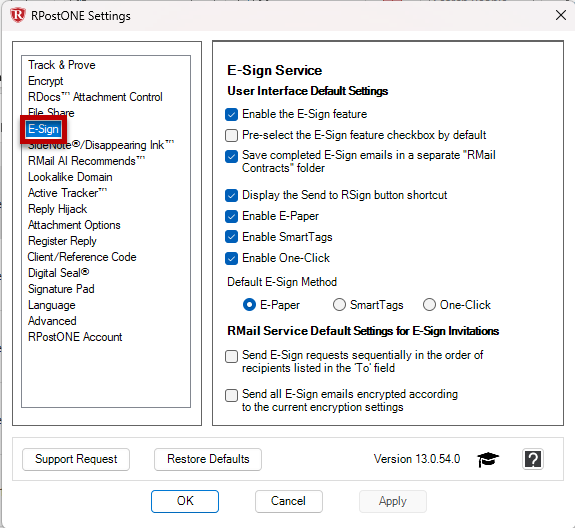Screen dimensions: 575x528
Task: Open Language settings
Action: [x=52, y=305]
